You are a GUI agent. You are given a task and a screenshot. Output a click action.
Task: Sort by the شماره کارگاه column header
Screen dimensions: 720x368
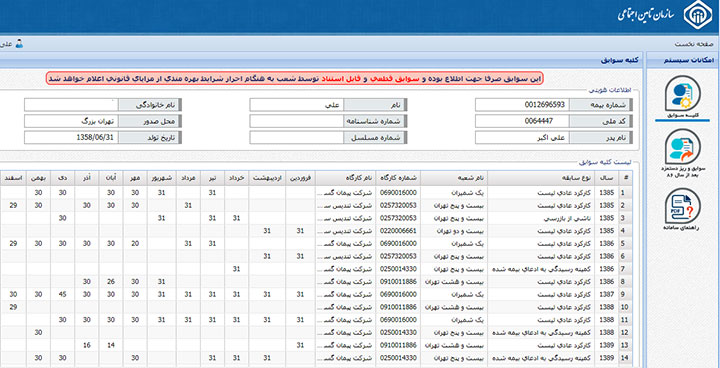pyautogui.click(x=398, y=178)
